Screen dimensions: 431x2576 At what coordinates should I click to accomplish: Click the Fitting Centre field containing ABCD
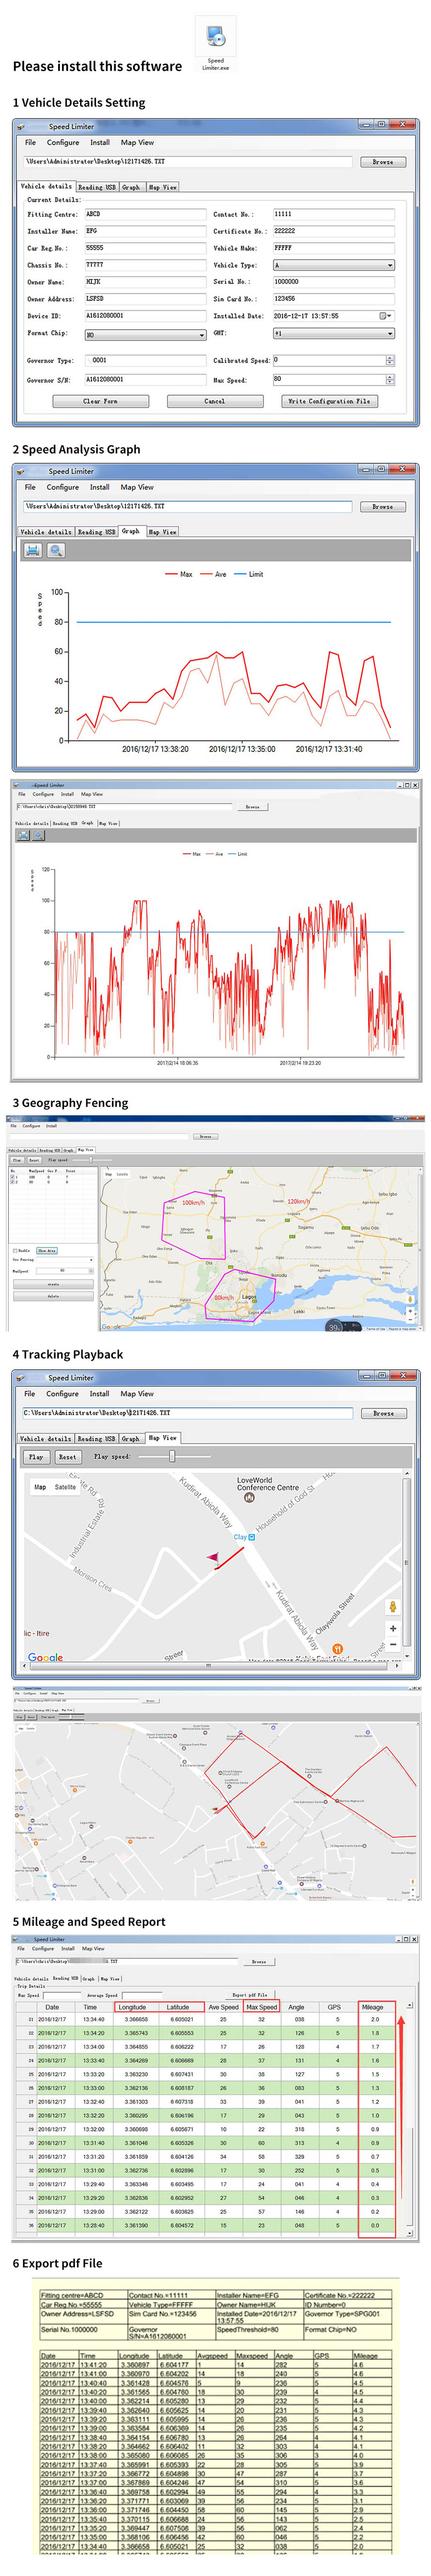(145, 214)
